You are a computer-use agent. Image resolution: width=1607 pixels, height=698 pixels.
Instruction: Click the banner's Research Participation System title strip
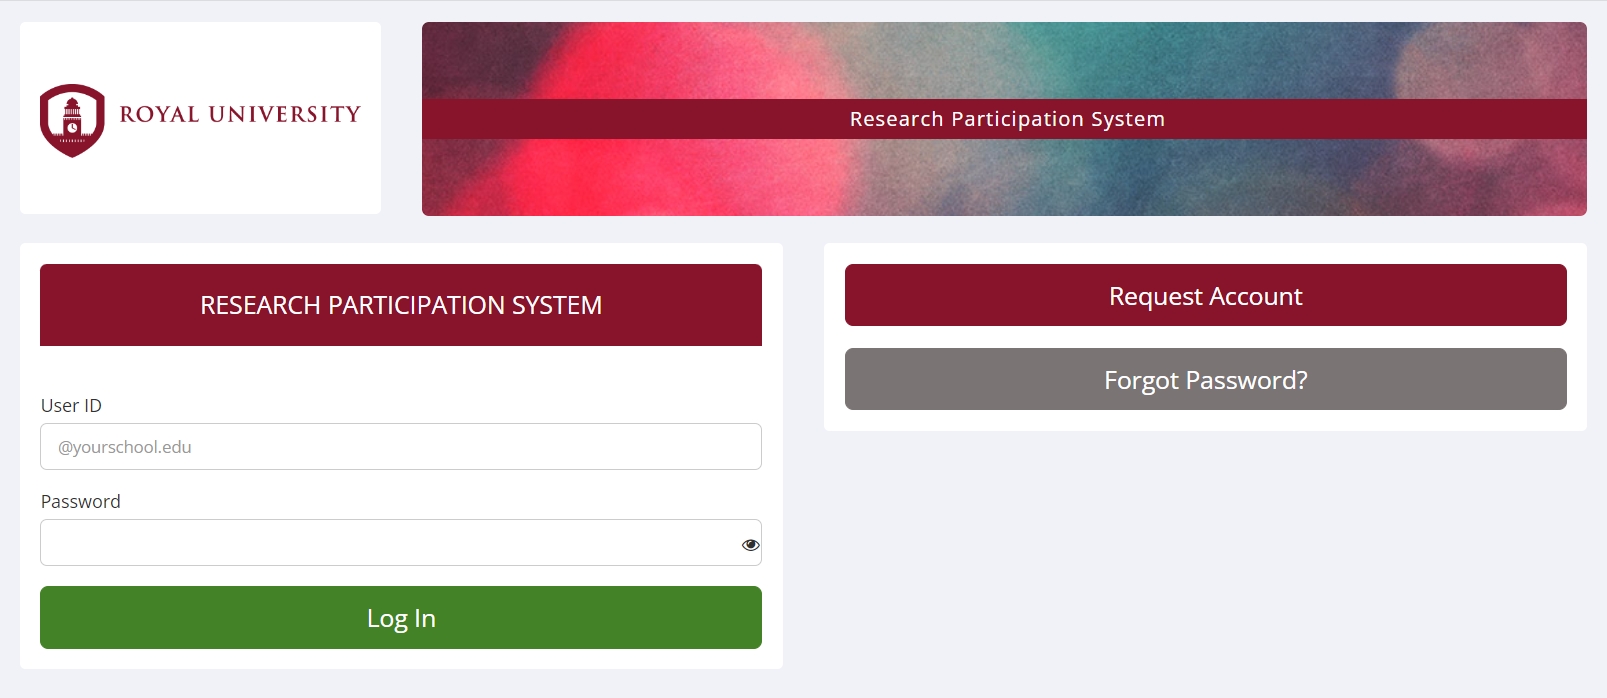[1004, 119]
